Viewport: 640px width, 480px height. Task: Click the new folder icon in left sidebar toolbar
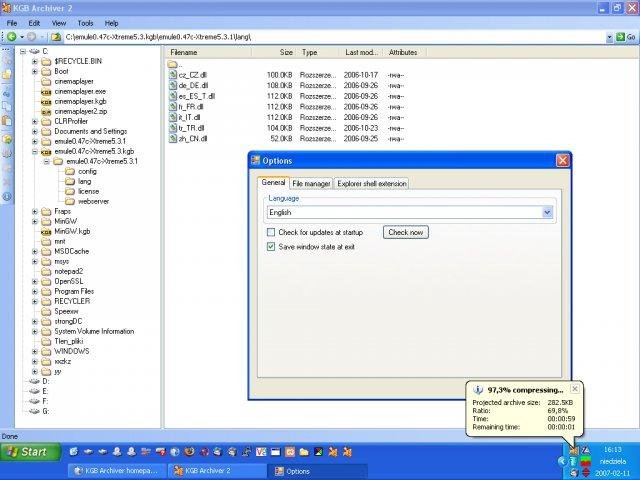pos(7,75)
